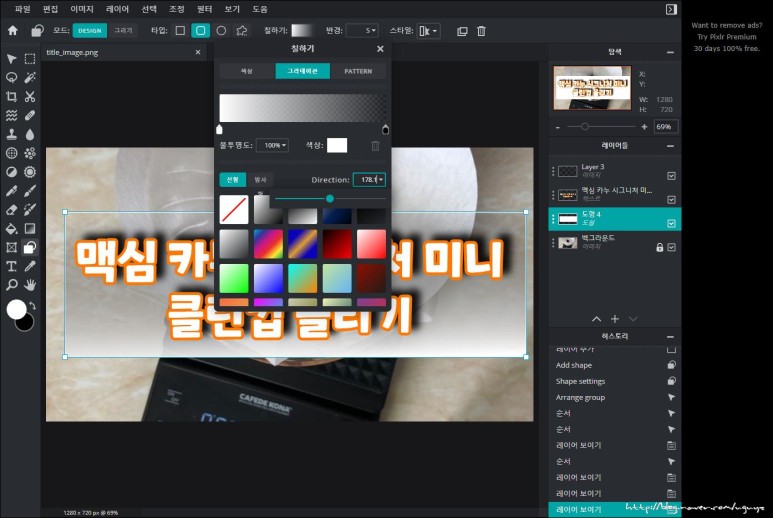Collapse the 탐색 navigator panel
This screenshot has width=773, height=518.
tap(670, 52)
